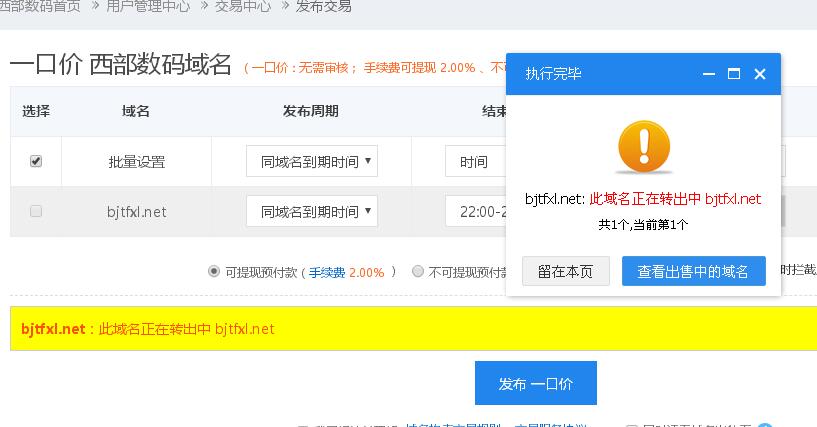Select 可提现预付款 radio option
This screenshot has width=817, height=427.
(214, 271)
